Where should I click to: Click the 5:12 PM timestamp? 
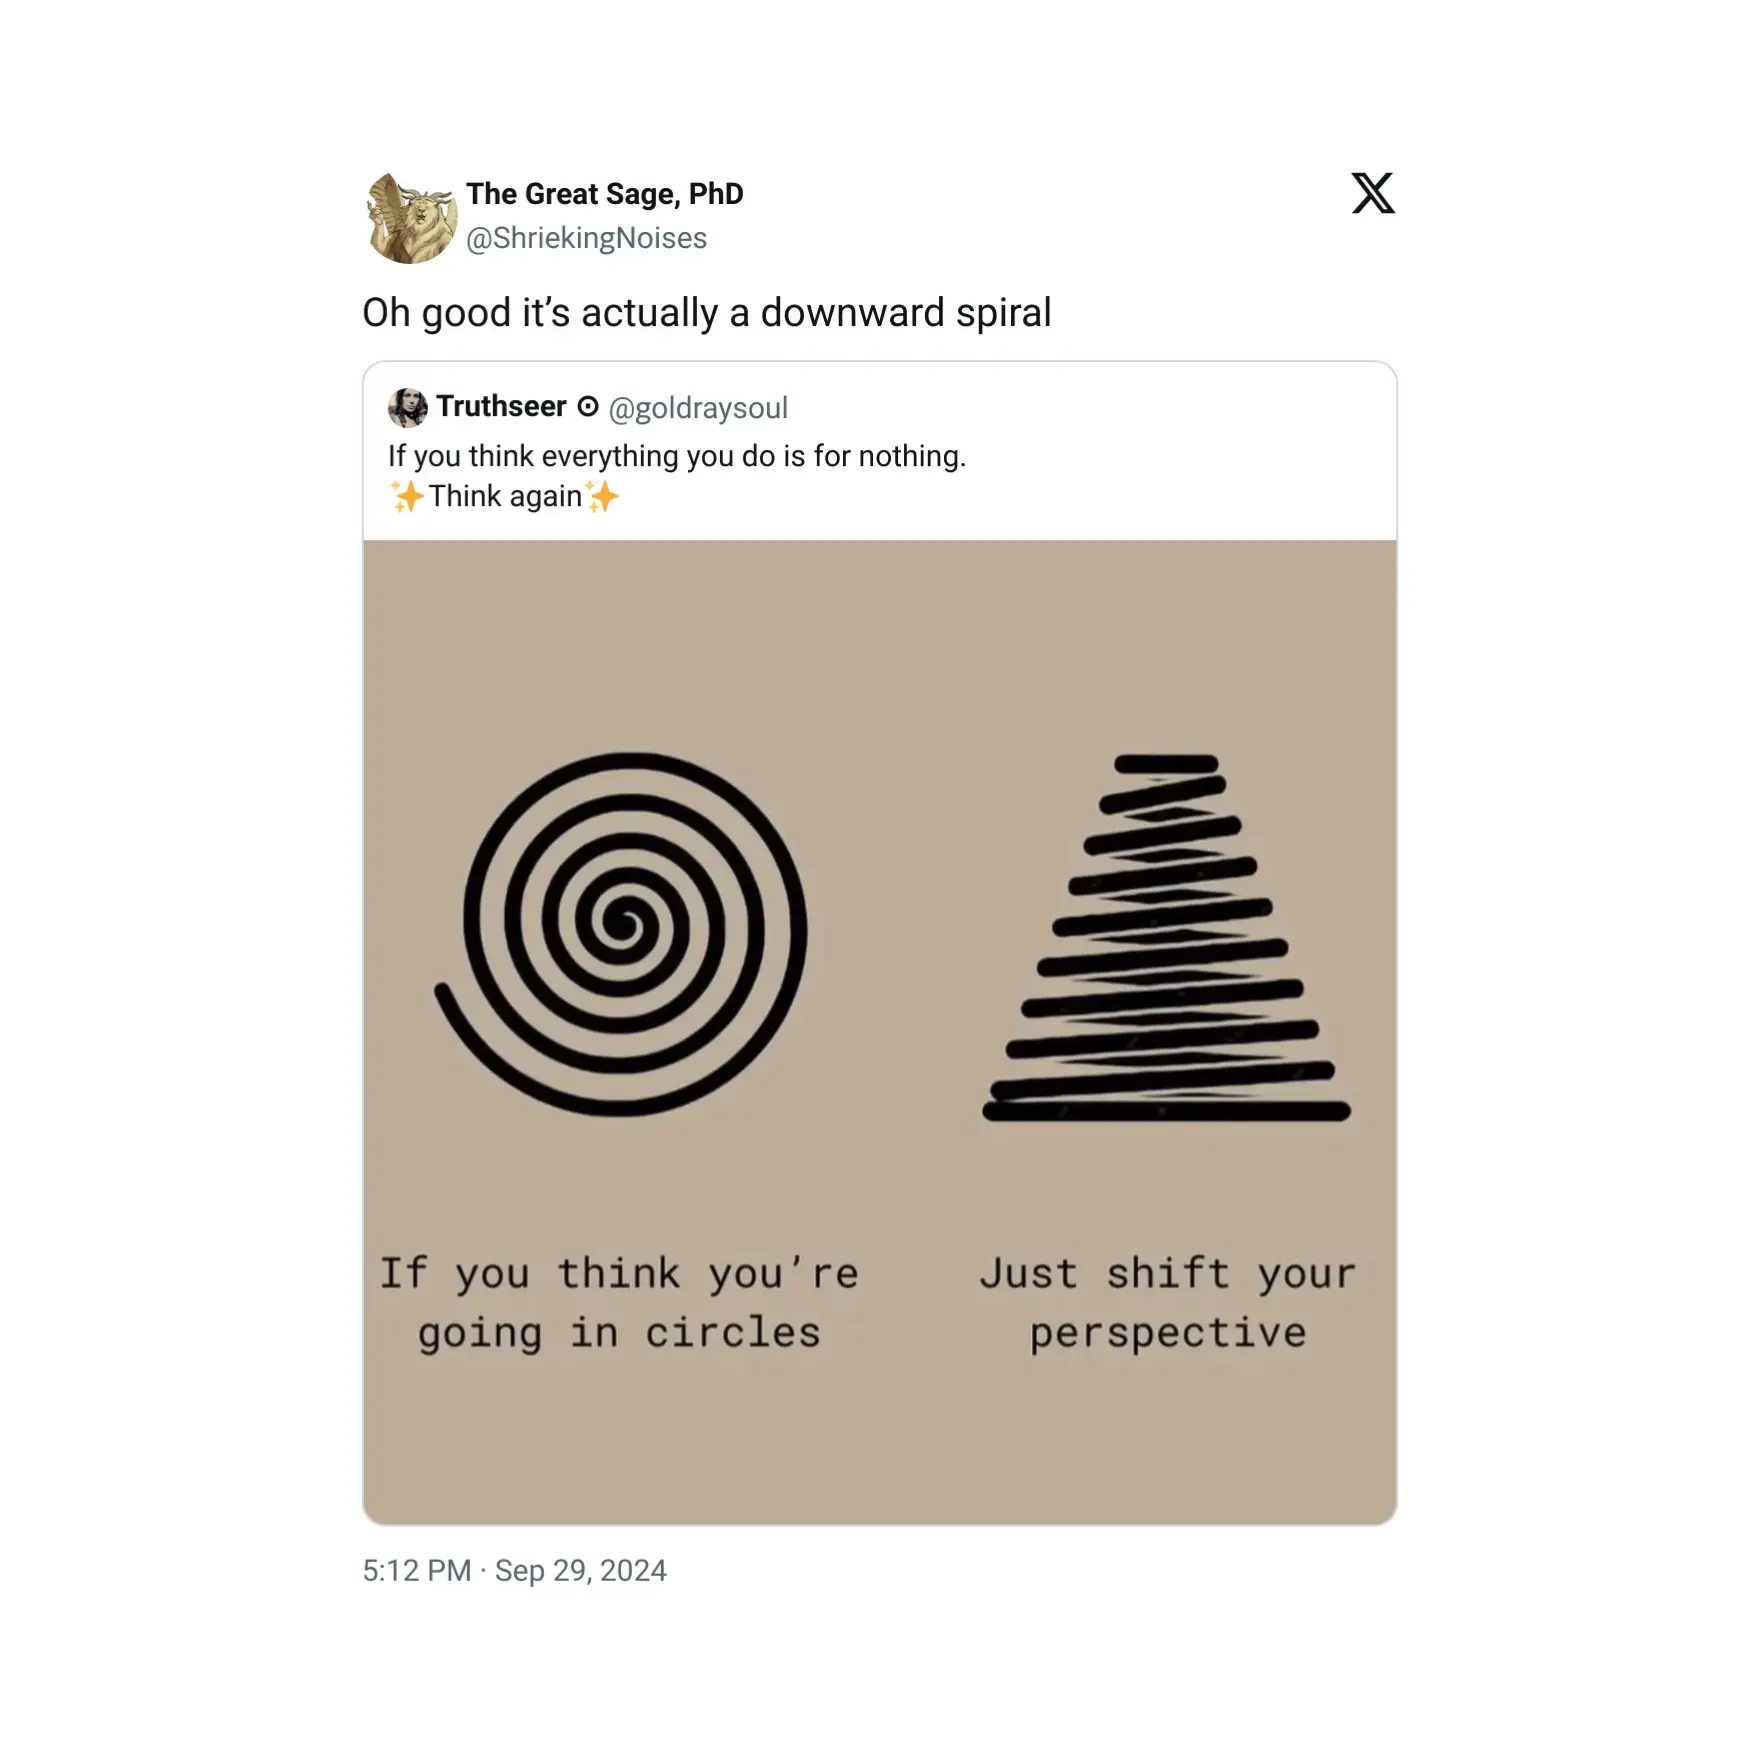[417, 1570]
